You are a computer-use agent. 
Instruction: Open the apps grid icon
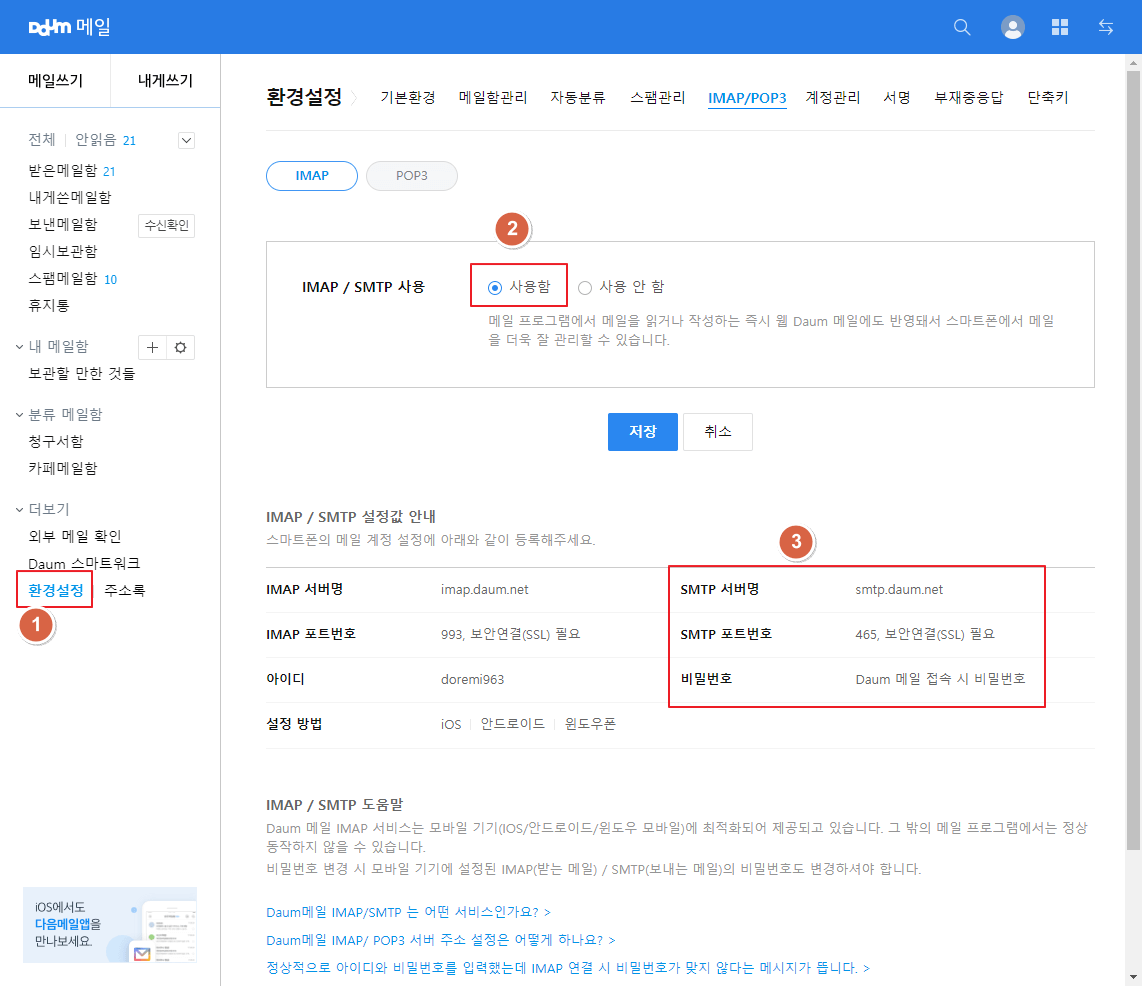1060,28
